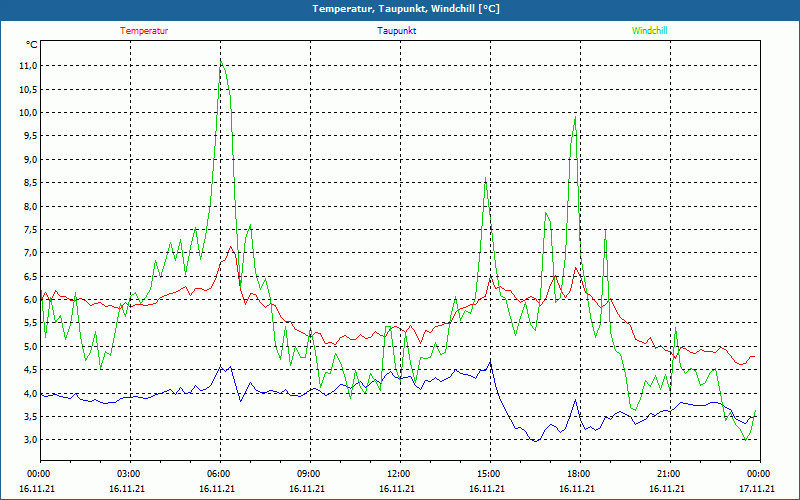The height and width of the screenshot is (500, 800).
Task: Click the 6,5 y-axis value
Action: point(30,276)
